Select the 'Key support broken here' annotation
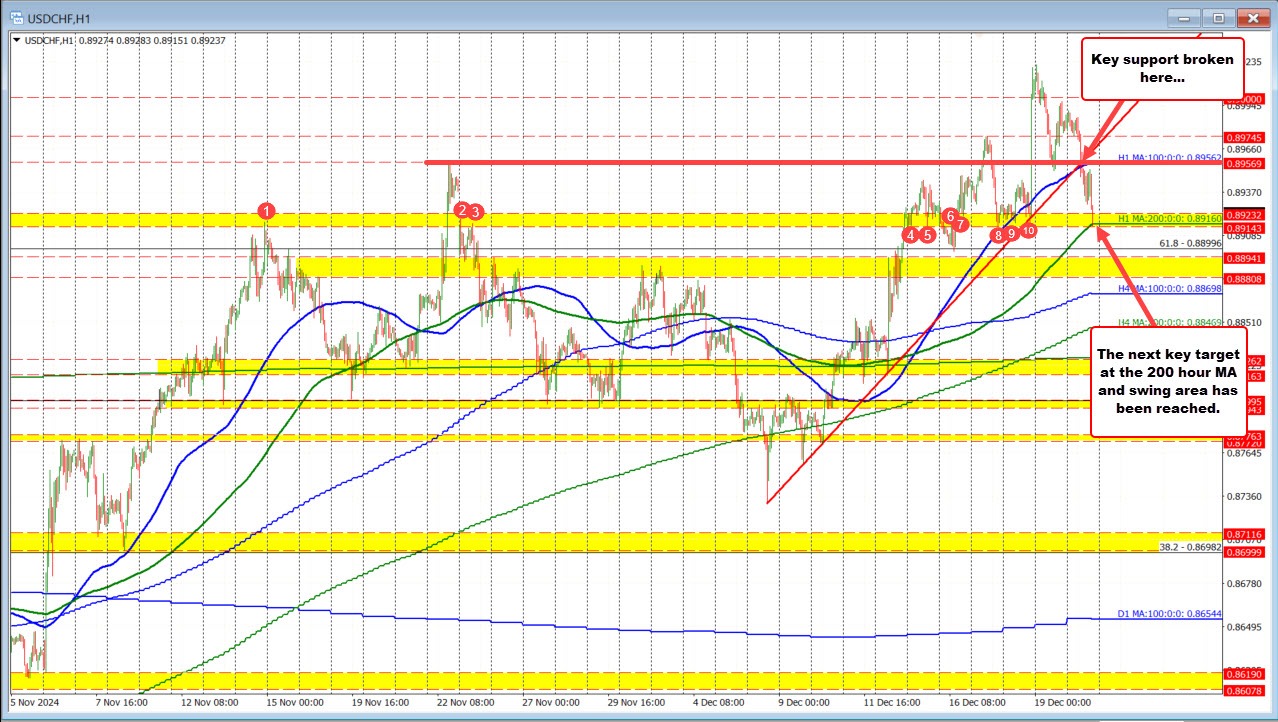 (x=1162, y=68)
